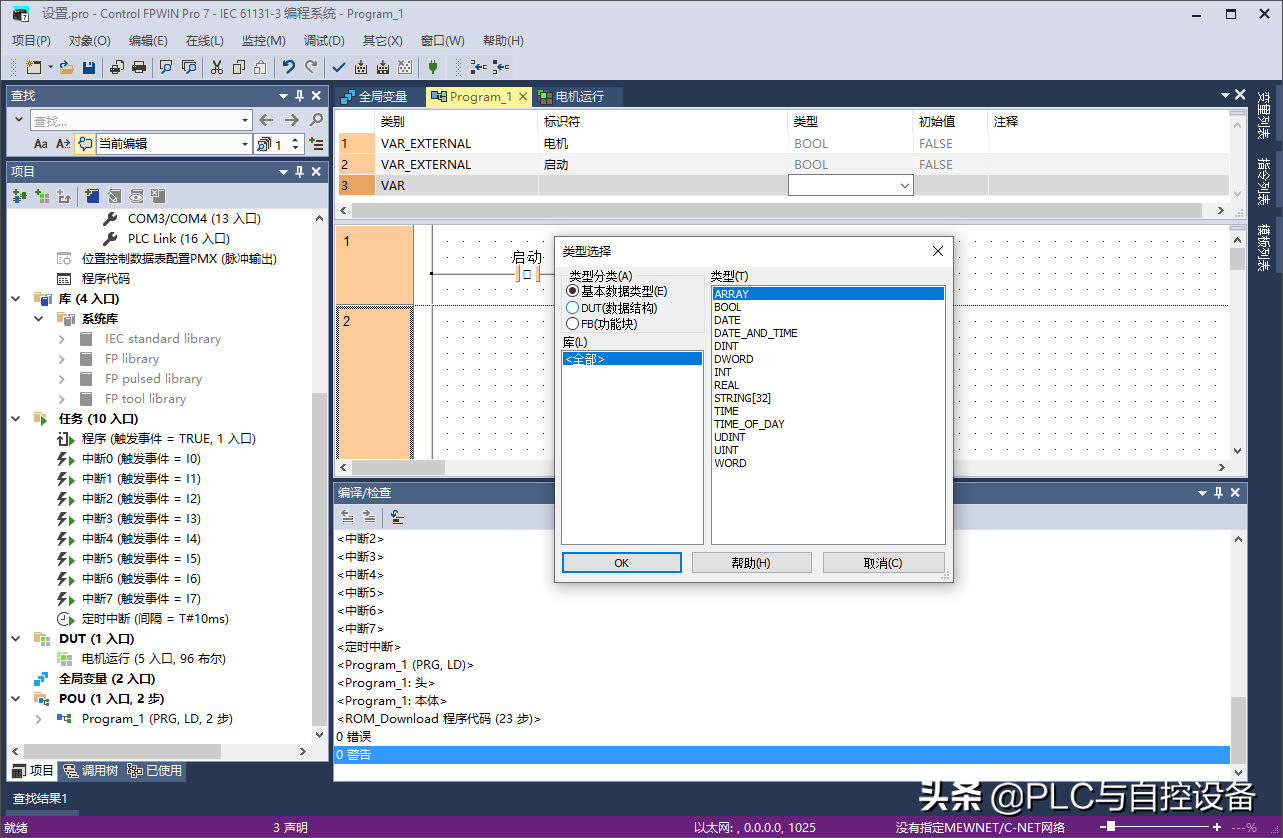
Task: Open the 调试(D) menu
Action: pyautogui.click(x=323, y=41)
